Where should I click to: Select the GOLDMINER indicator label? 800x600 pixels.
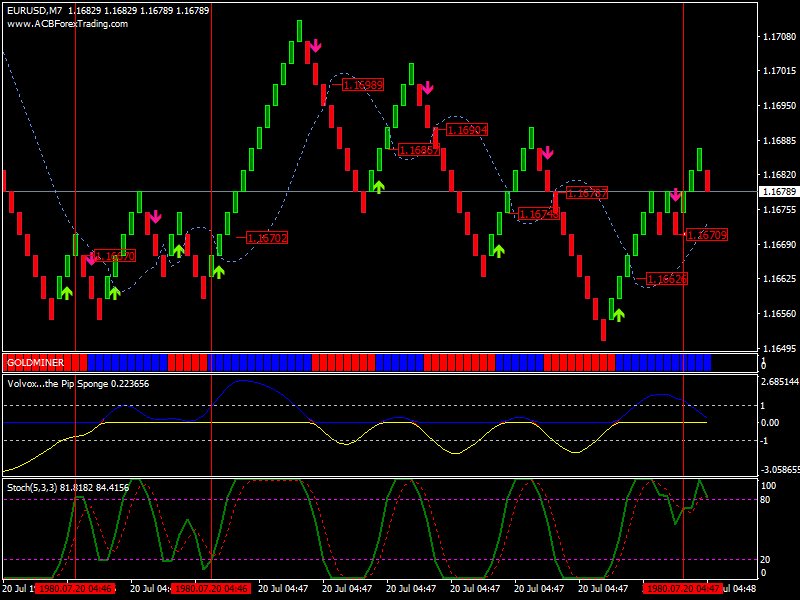[x=35, y=361]
